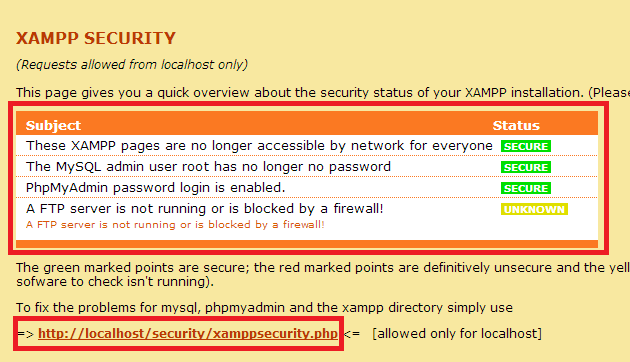This screenshot has height=362, width=630.
Task: Click the italic Requests allowed from localhost note
Action: (x=132, y=65)
